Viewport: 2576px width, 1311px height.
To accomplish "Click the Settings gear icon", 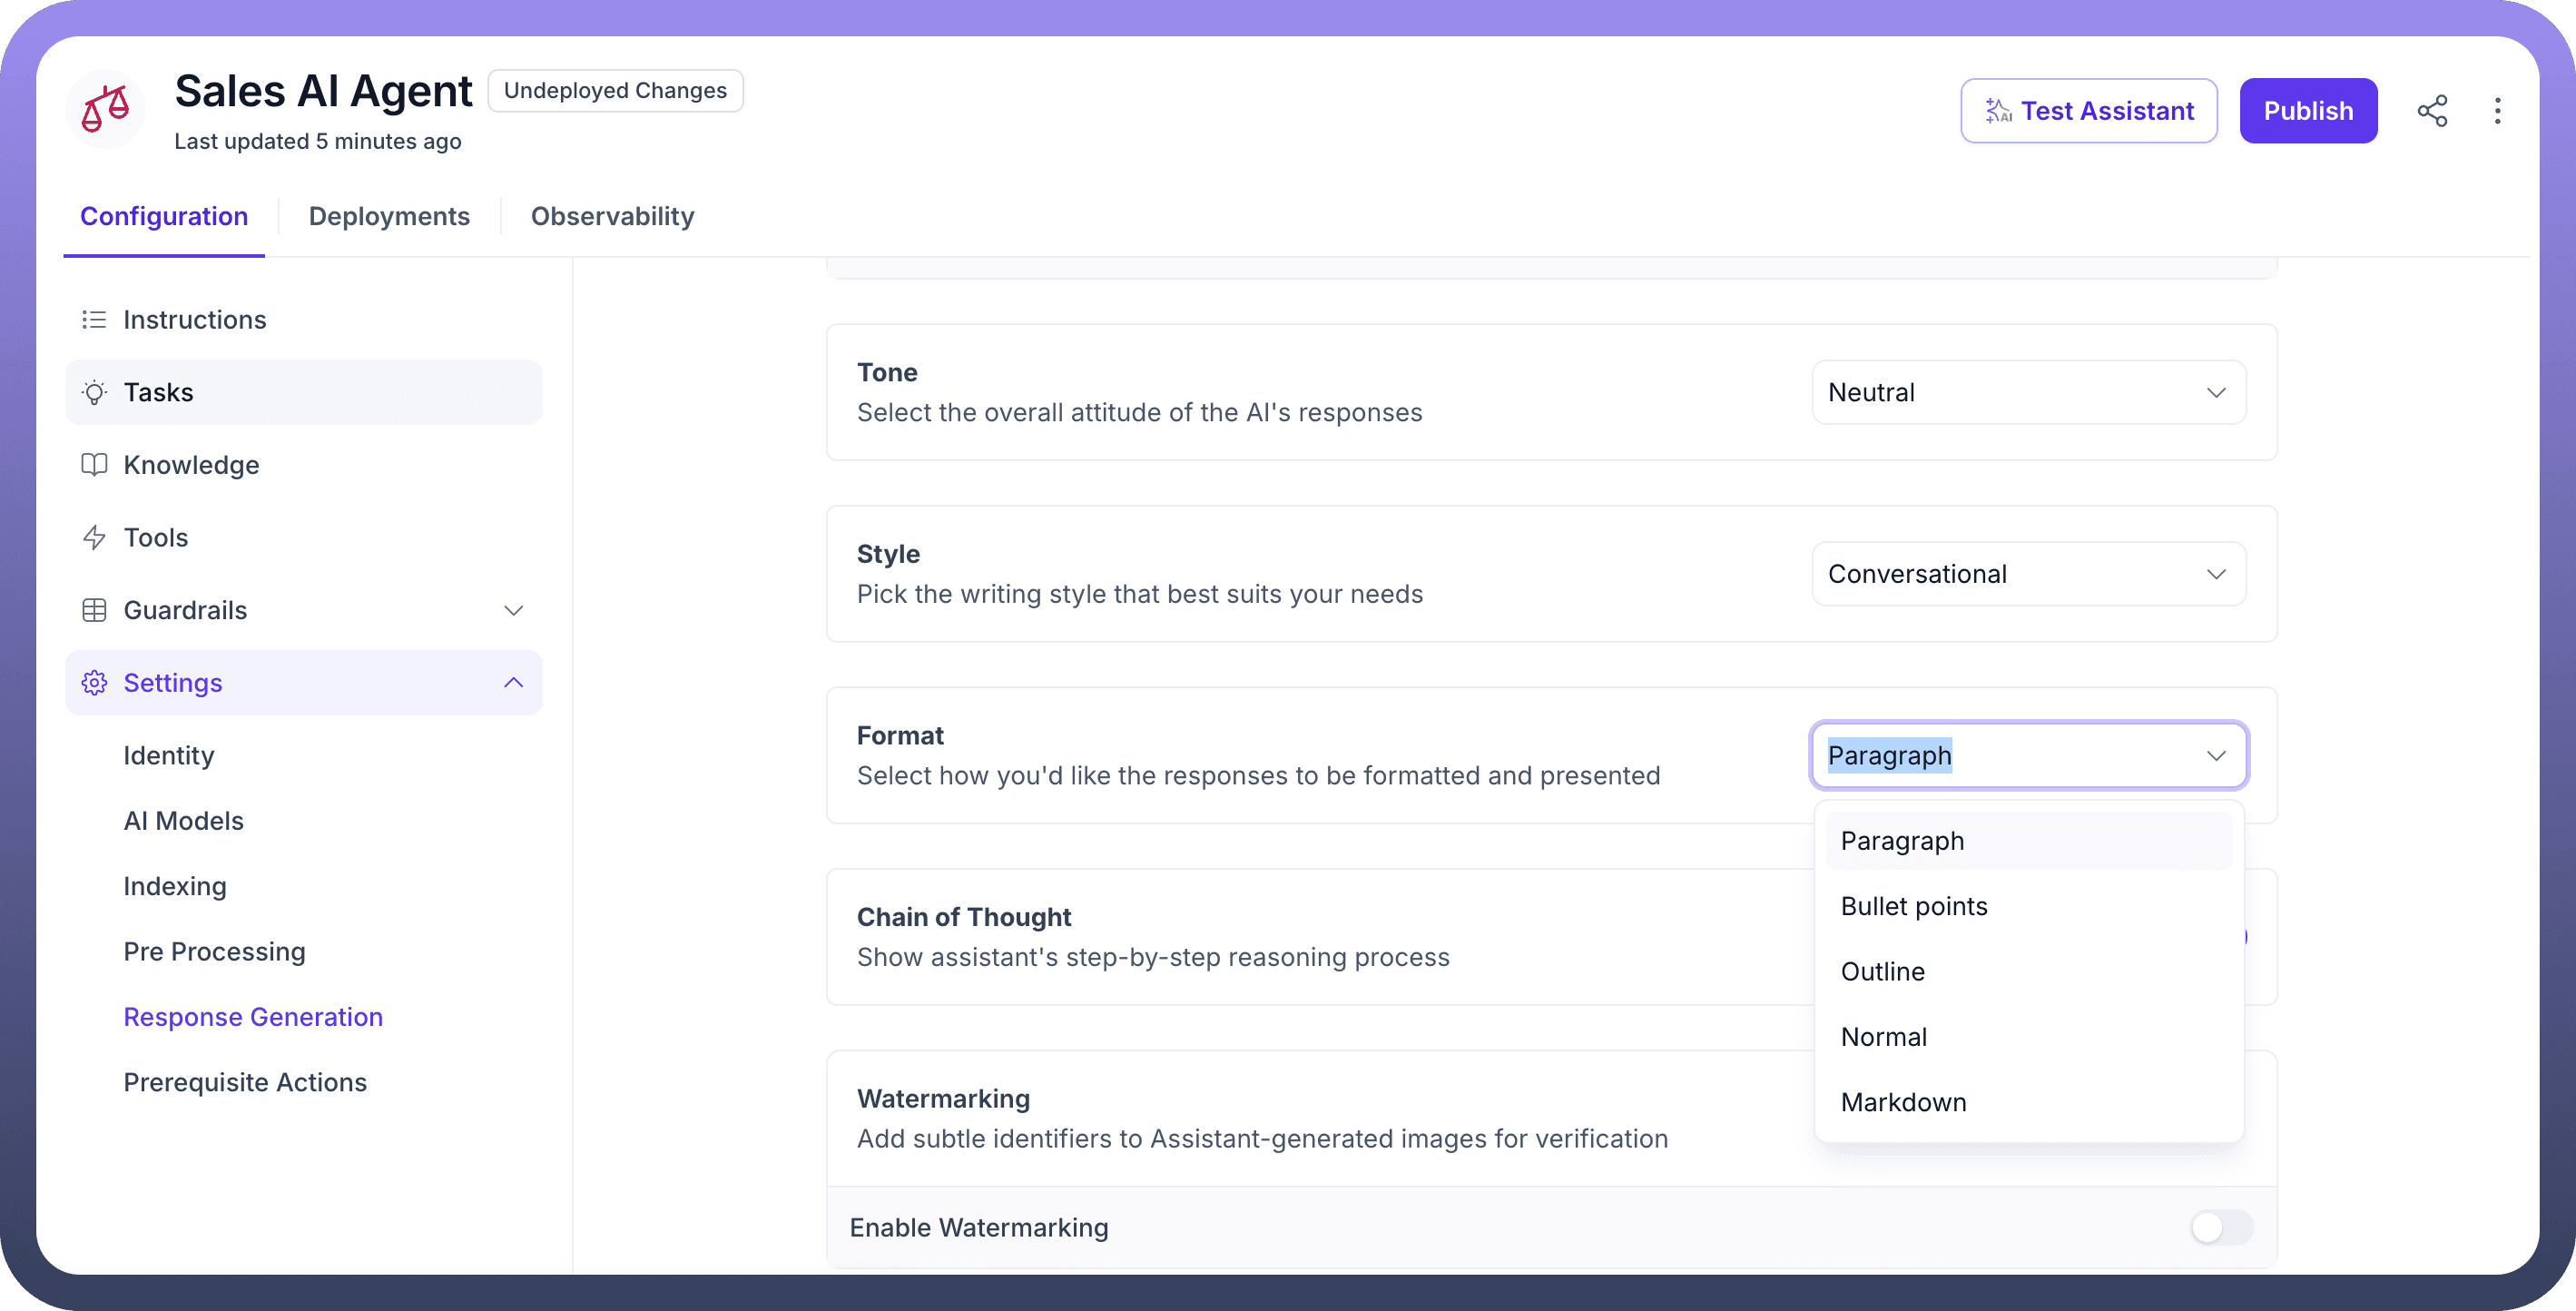I will pos(94,683).
